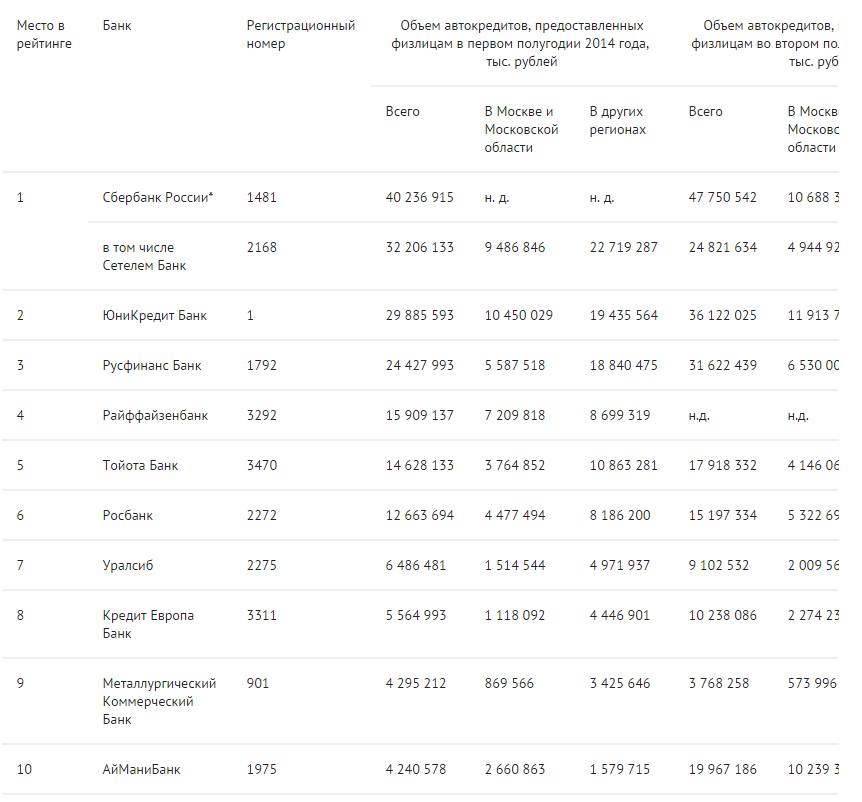Screen dimensions: 862x802
Task: Click registration number 2275
Action: (262, 566)
